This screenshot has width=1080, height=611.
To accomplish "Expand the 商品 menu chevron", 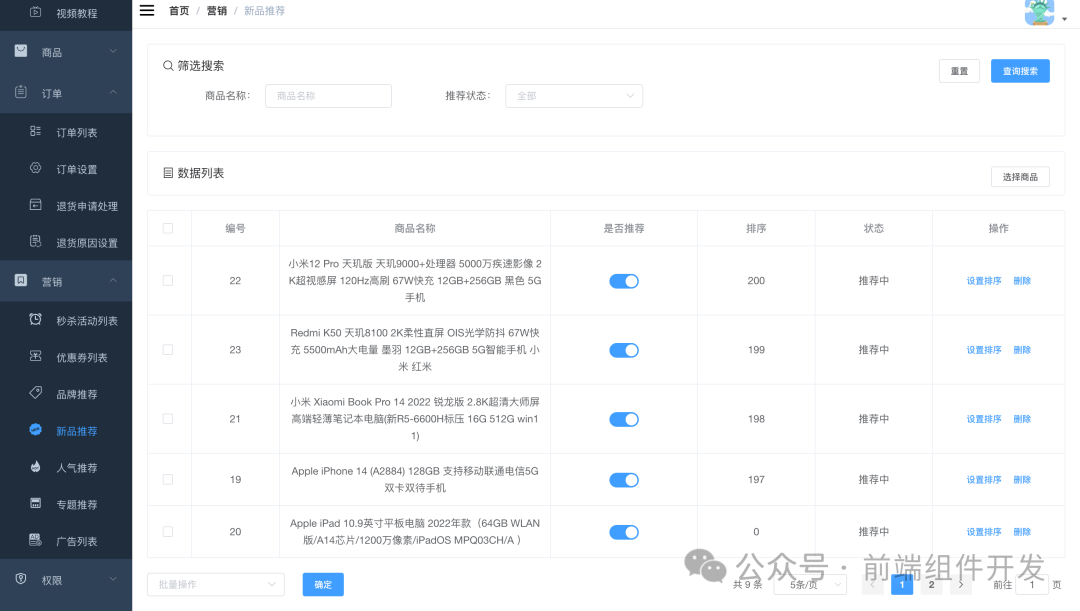I will pyautogui.click(x=113, y=51).
